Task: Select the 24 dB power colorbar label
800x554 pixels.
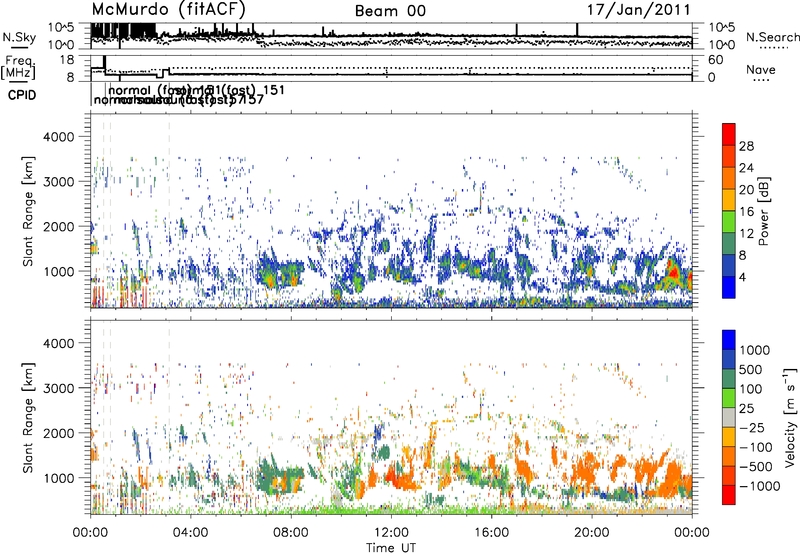Action: (x=746, y=168)
